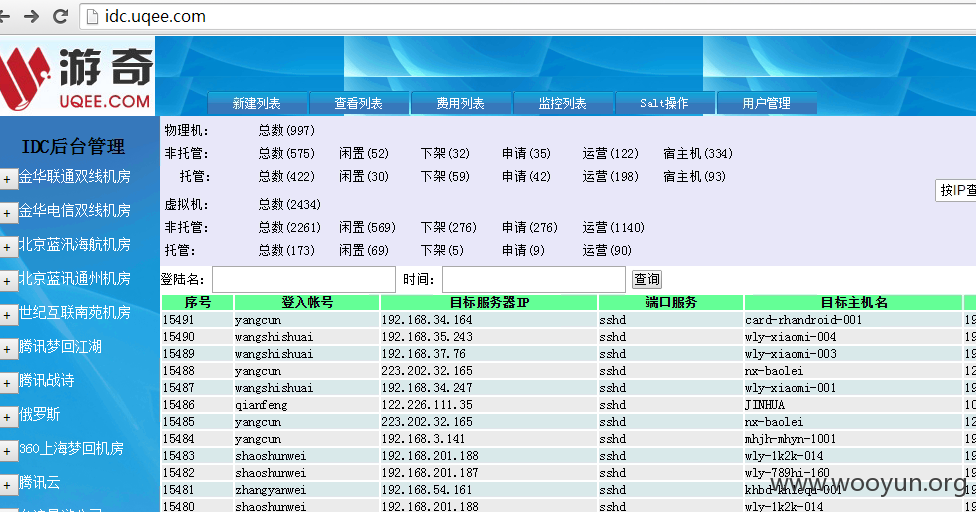Expand 腾讯云 tree node

coord(7,485)
